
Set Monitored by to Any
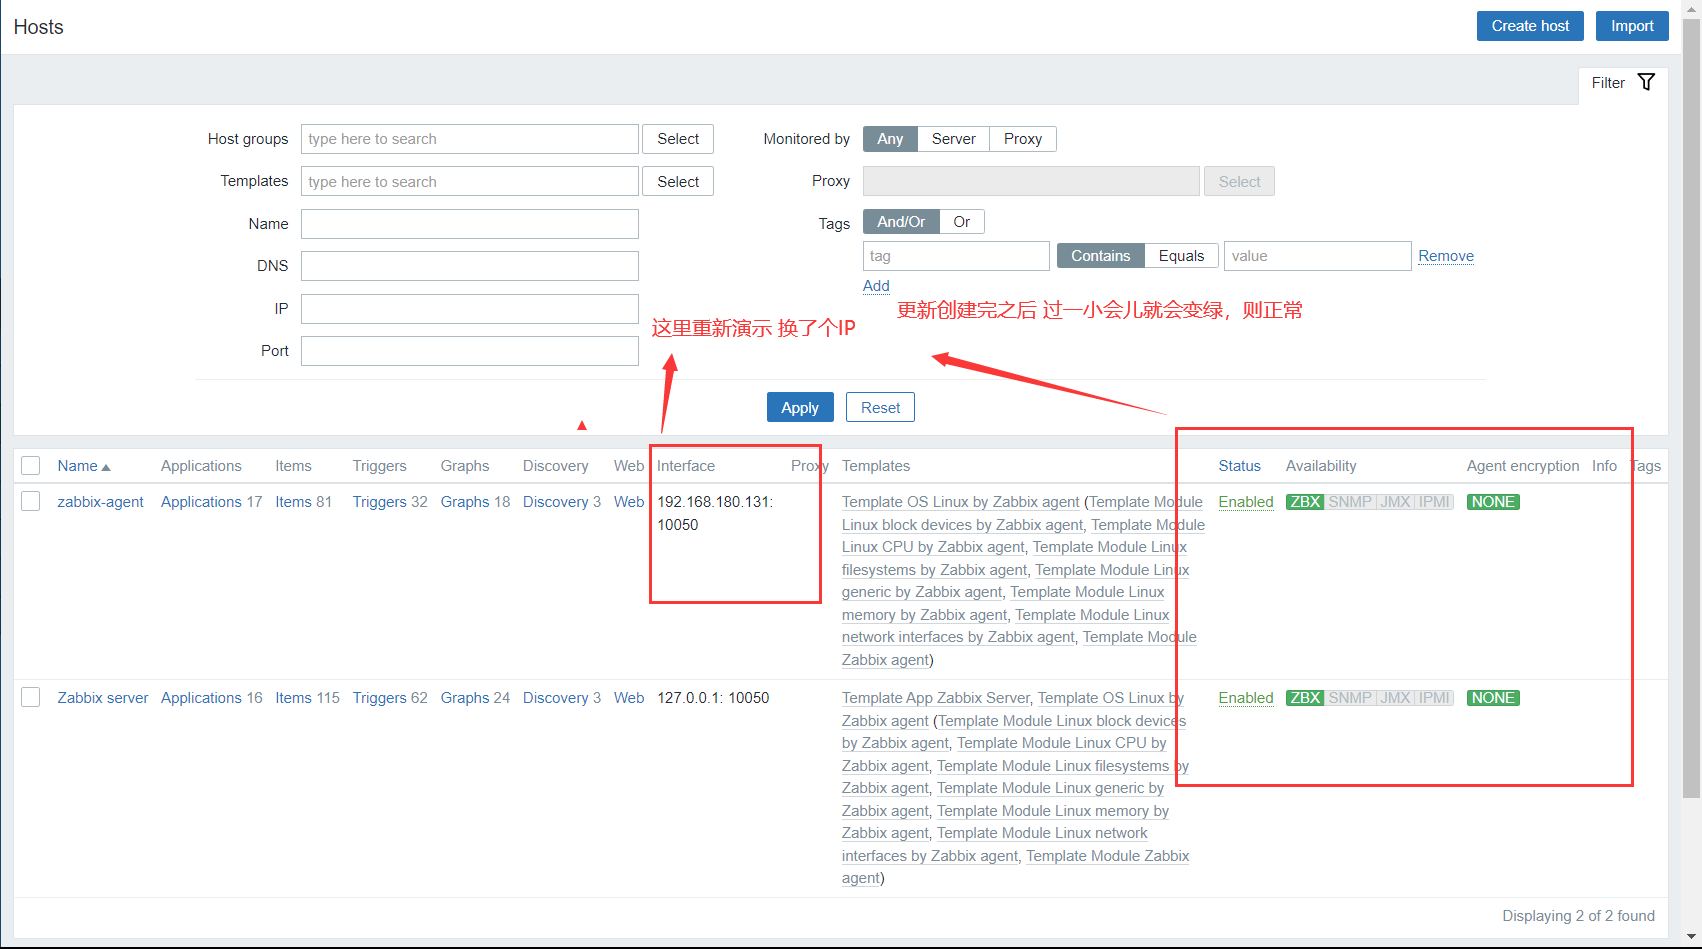tap(890, 139)
